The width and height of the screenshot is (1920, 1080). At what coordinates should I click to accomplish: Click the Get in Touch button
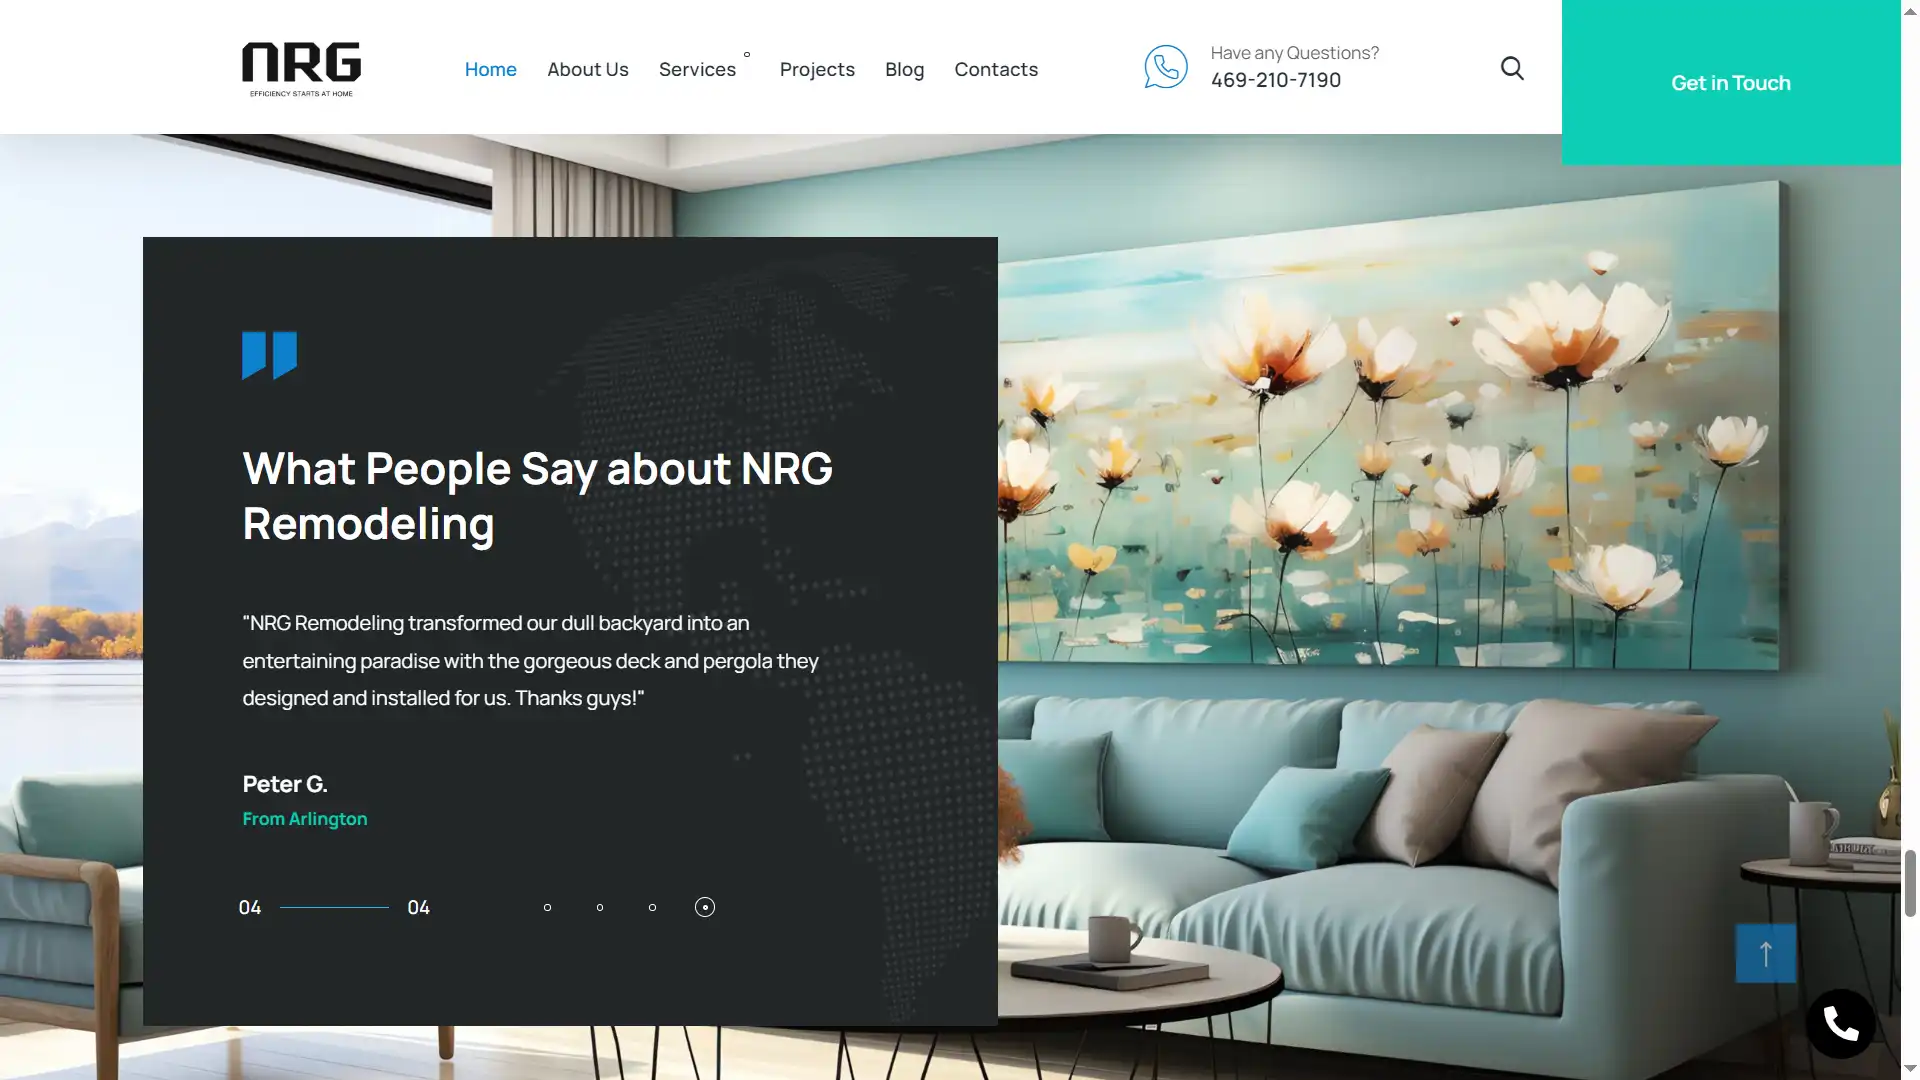tap(1730, 83)
